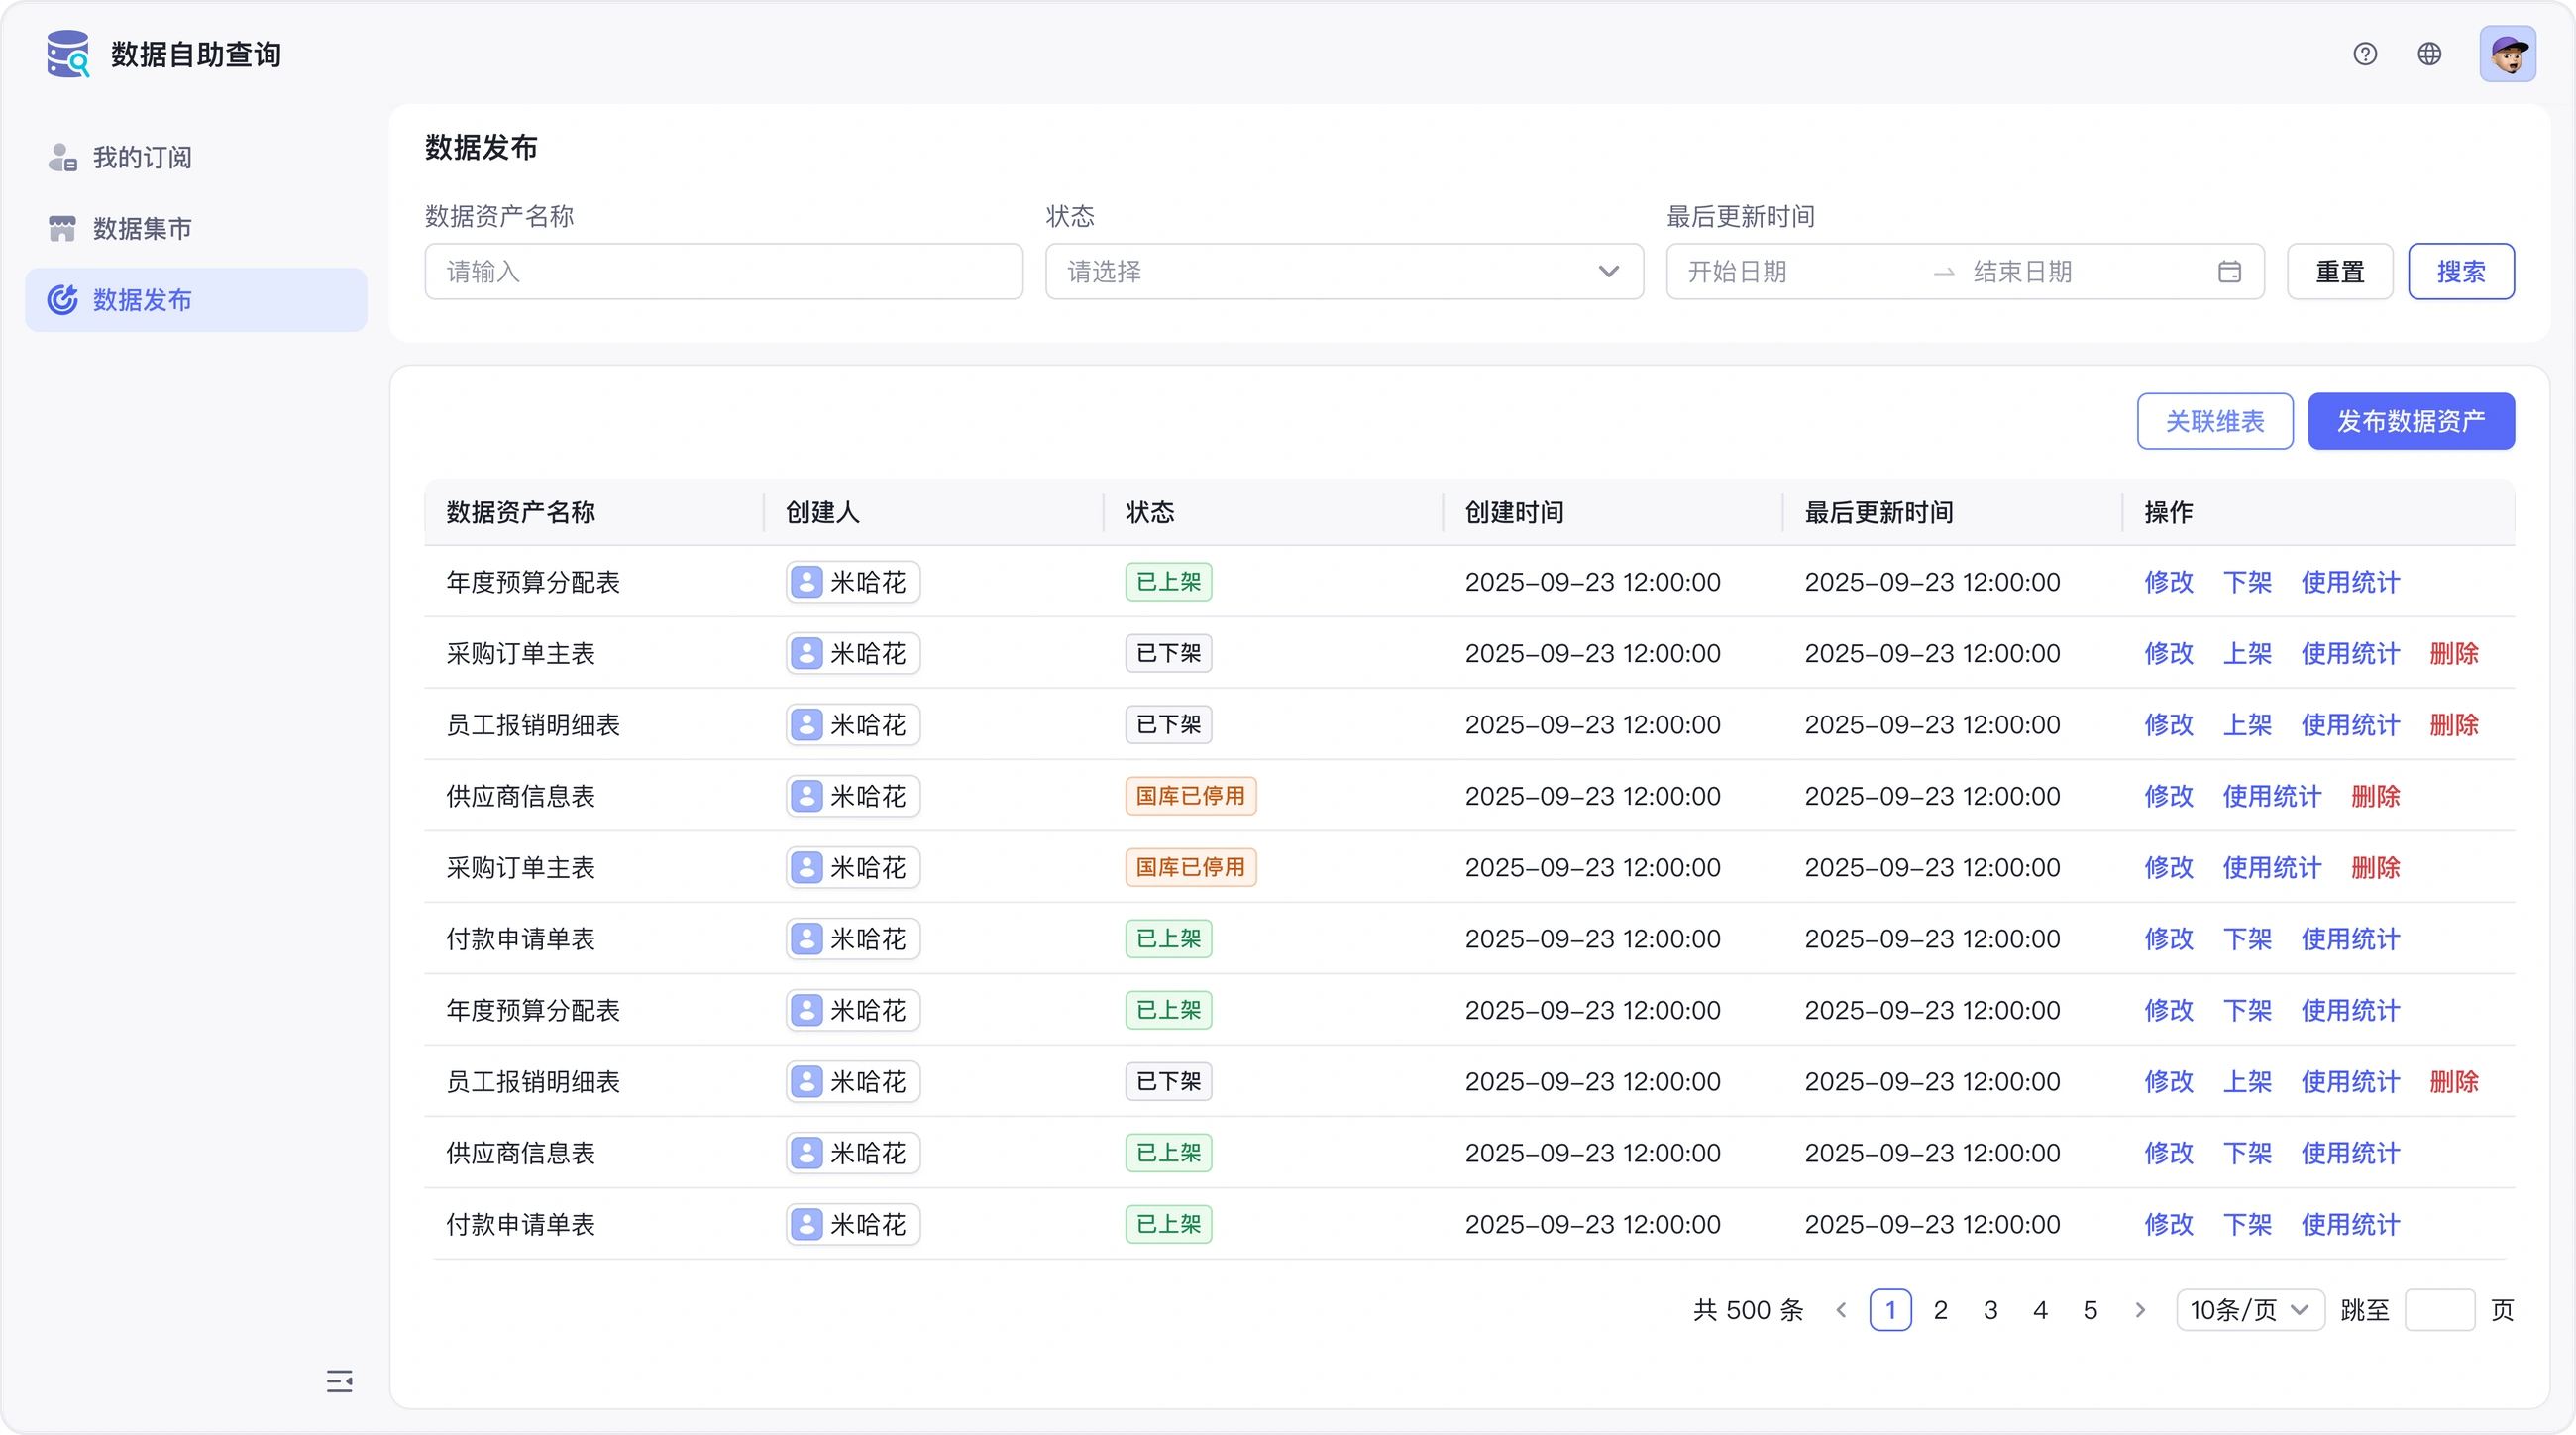Screen dimensions: 2576x1435
Task: Click 修改 for first 员工报销明细表 row
Action: 2168,725
